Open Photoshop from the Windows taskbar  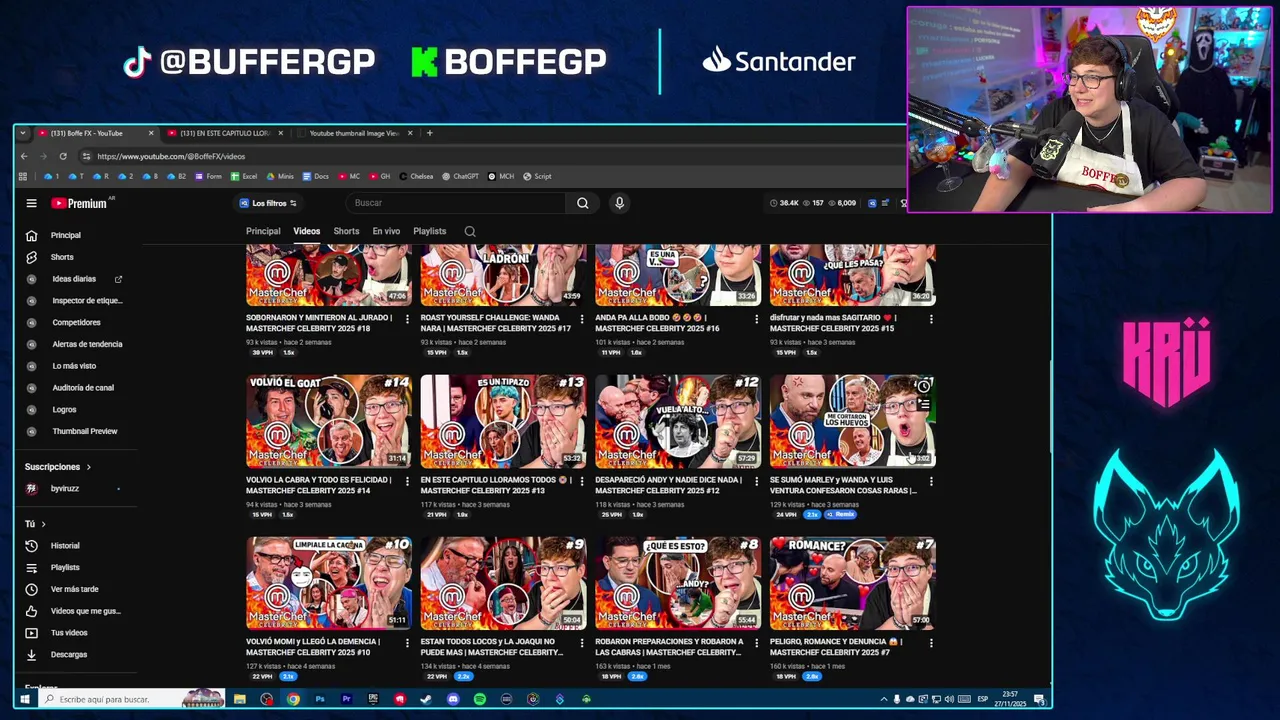[320, 699]
